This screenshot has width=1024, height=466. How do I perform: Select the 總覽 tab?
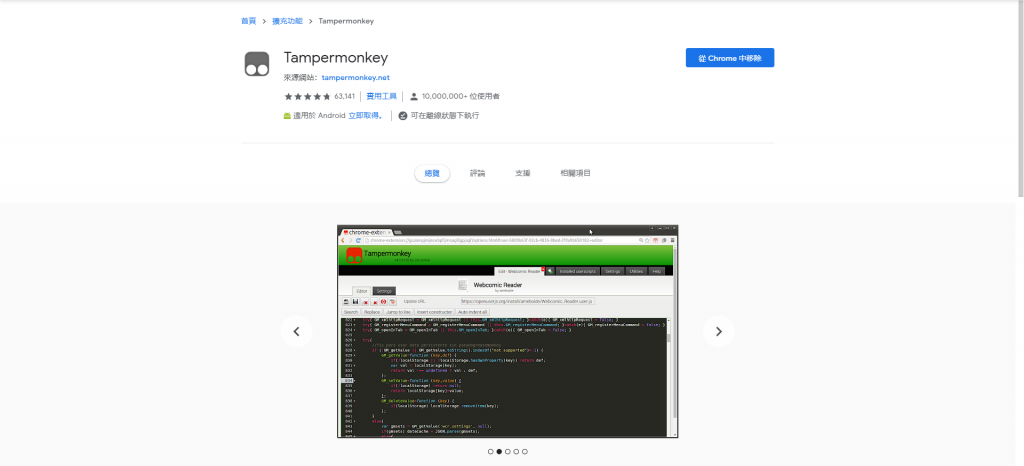432,174
